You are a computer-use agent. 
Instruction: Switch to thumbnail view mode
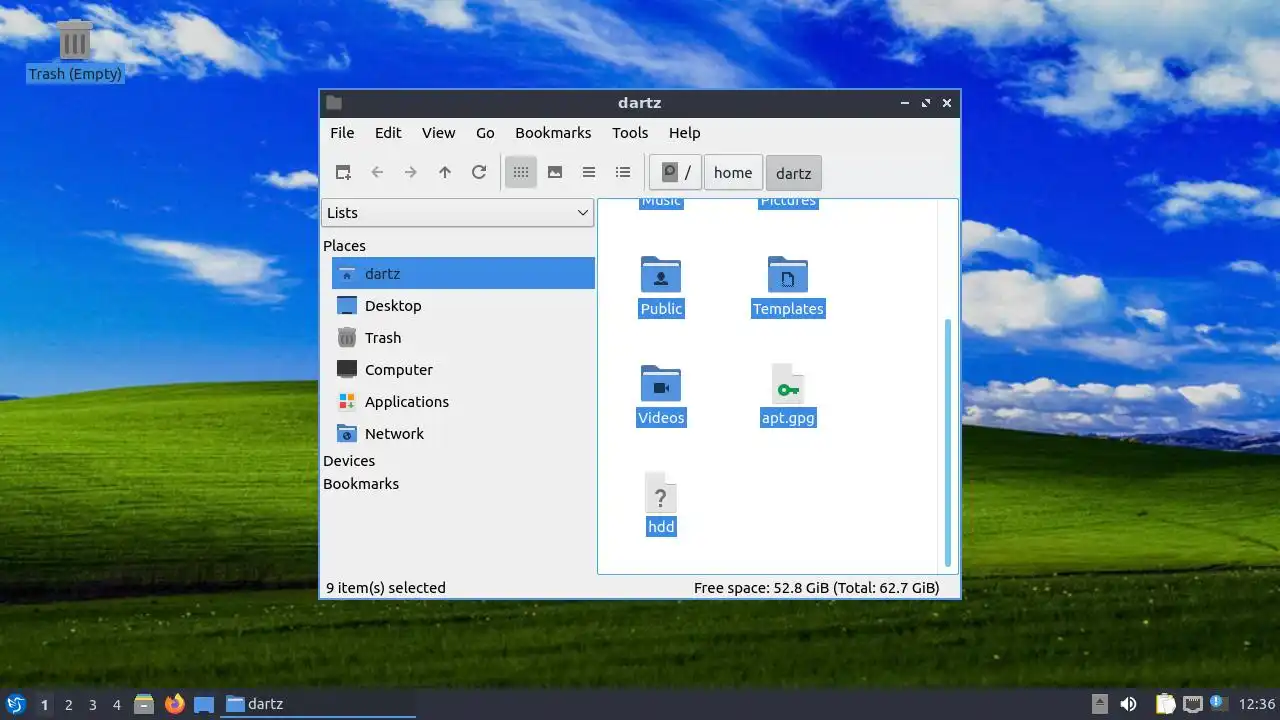coord(555,172)
